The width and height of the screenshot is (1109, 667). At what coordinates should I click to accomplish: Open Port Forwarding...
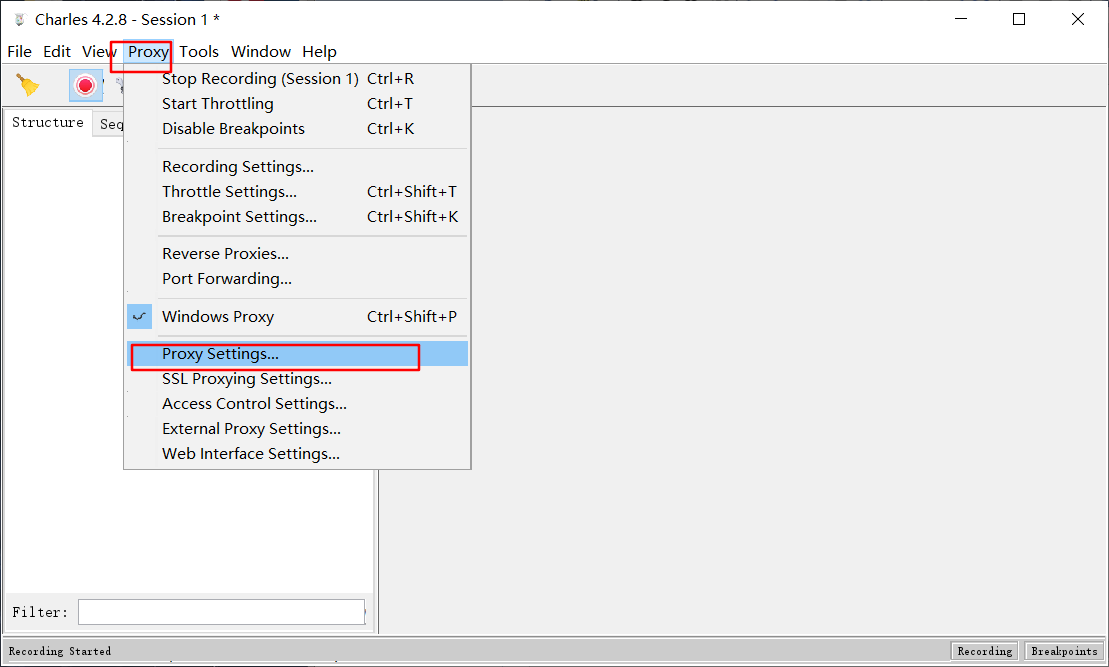[297, 279]
